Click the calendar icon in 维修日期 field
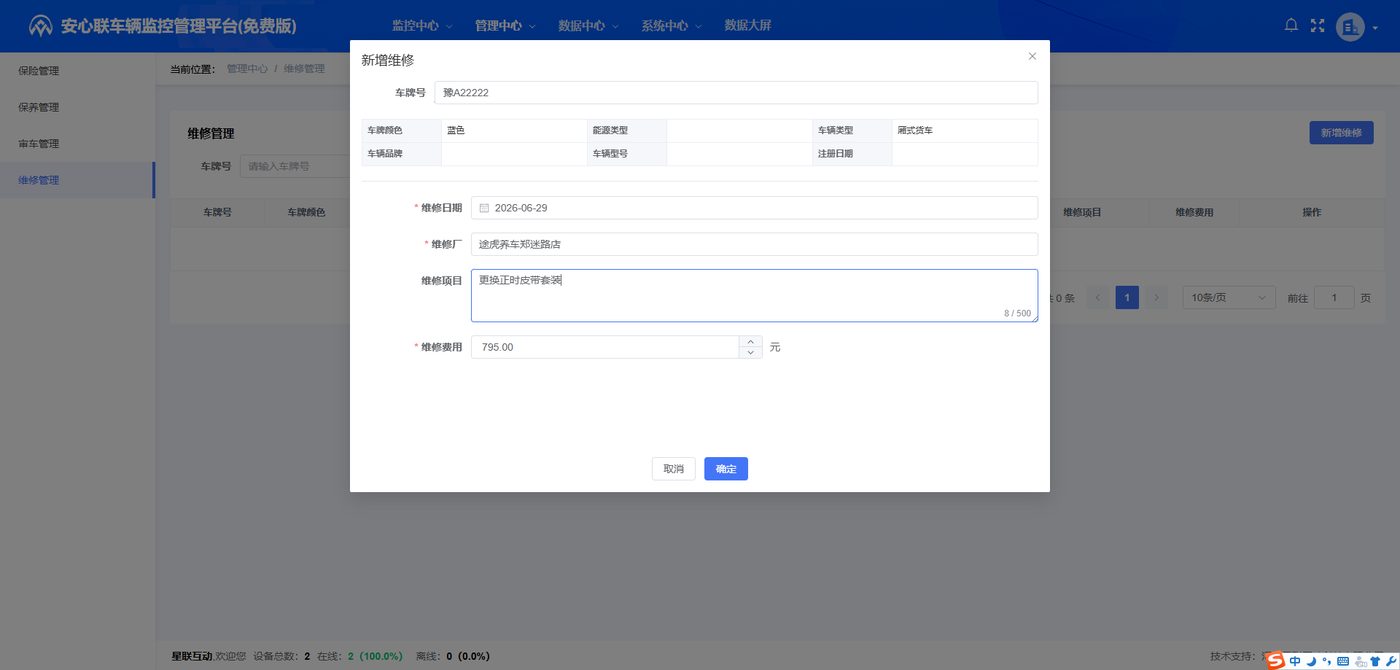Viewport: 1400px width, 670px height. [484, 208]
